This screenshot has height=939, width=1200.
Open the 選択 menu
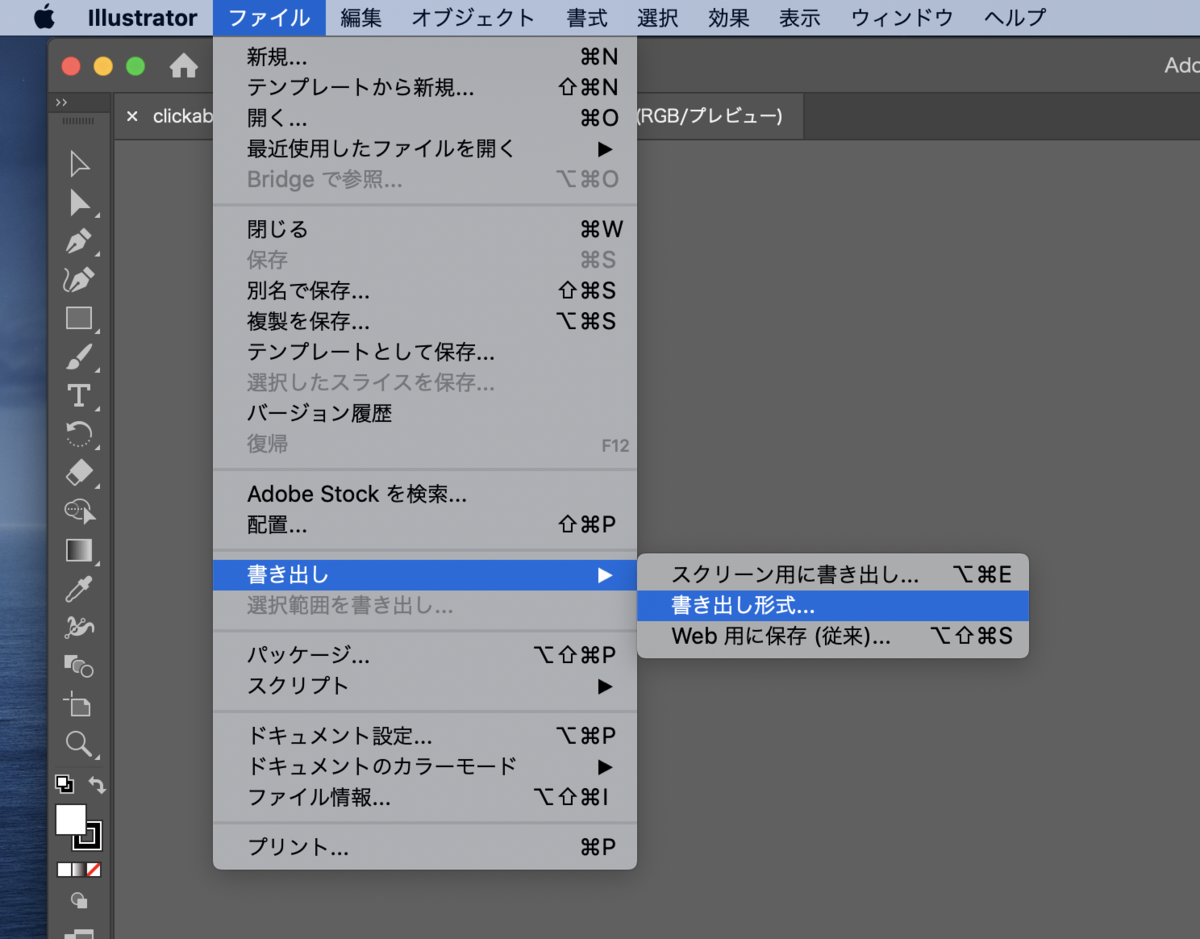[x=657, y=17]
